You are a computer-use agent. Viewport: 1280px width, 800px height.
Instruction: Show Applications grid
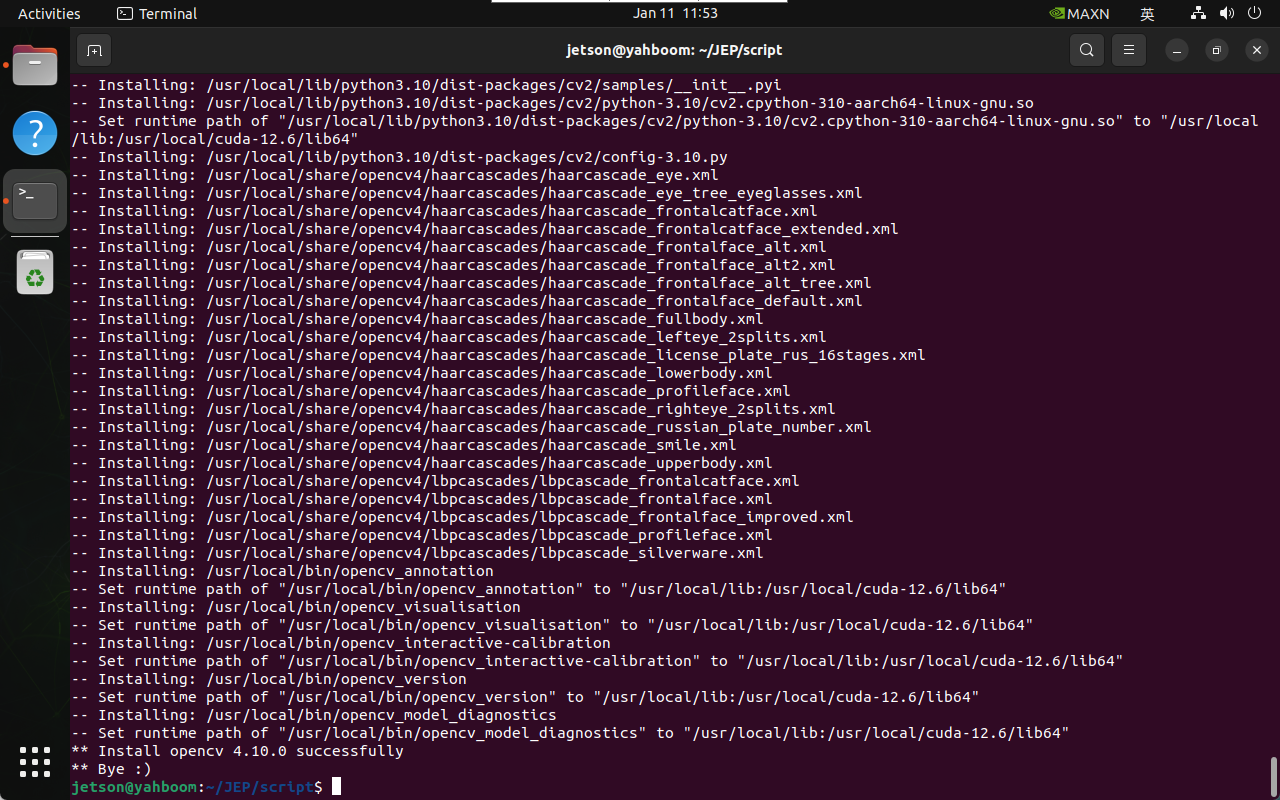[x=35, y=762]
